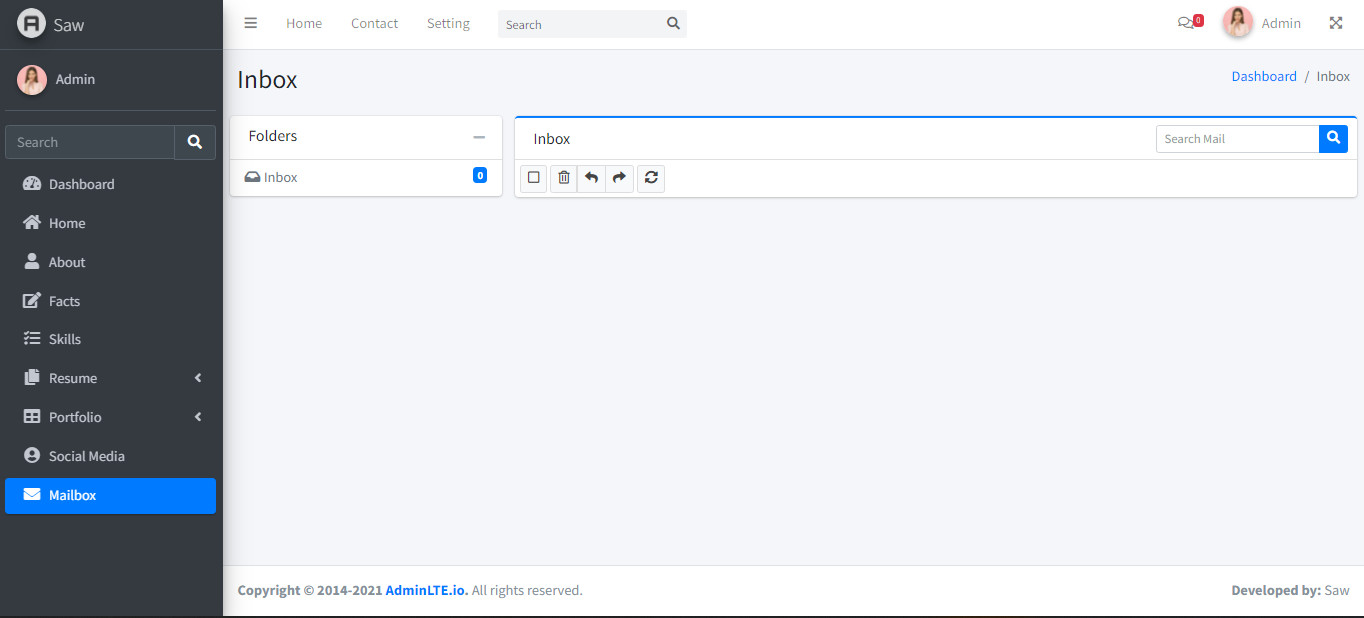The image size is (1364, 618).
Task: Toggle the select-all messages checkbox
Action: (534, 178)
